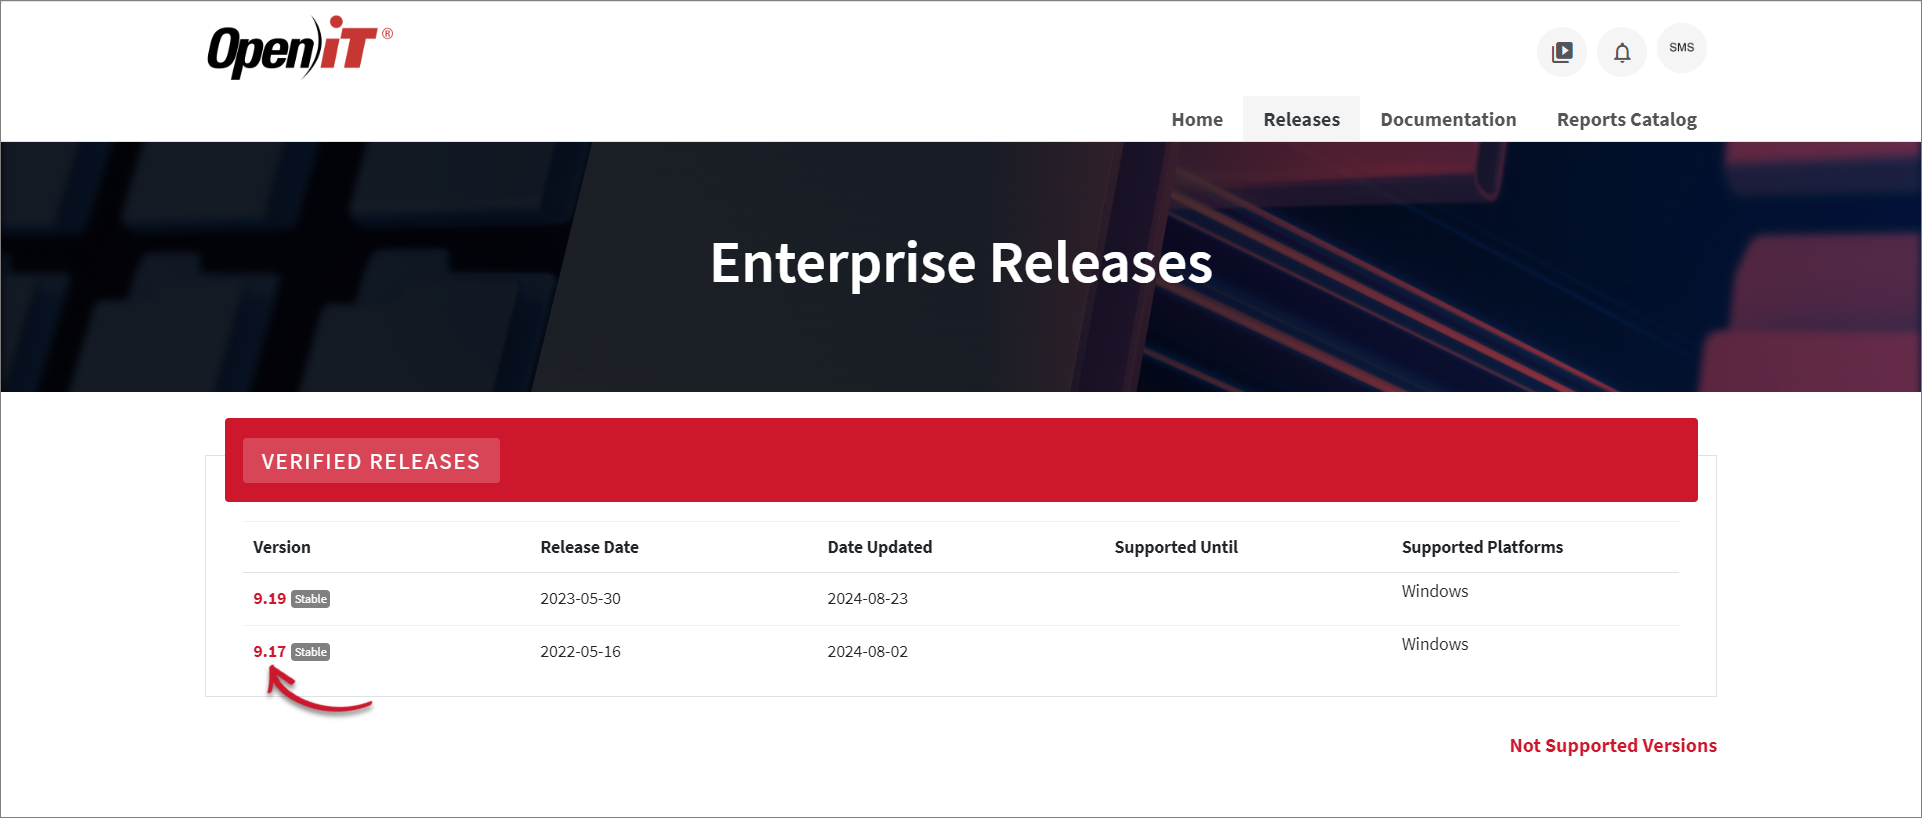This screenshot has width=1922, height=818.
Task: Click the Stable badge beside 9.17
Action: (311, 652)
